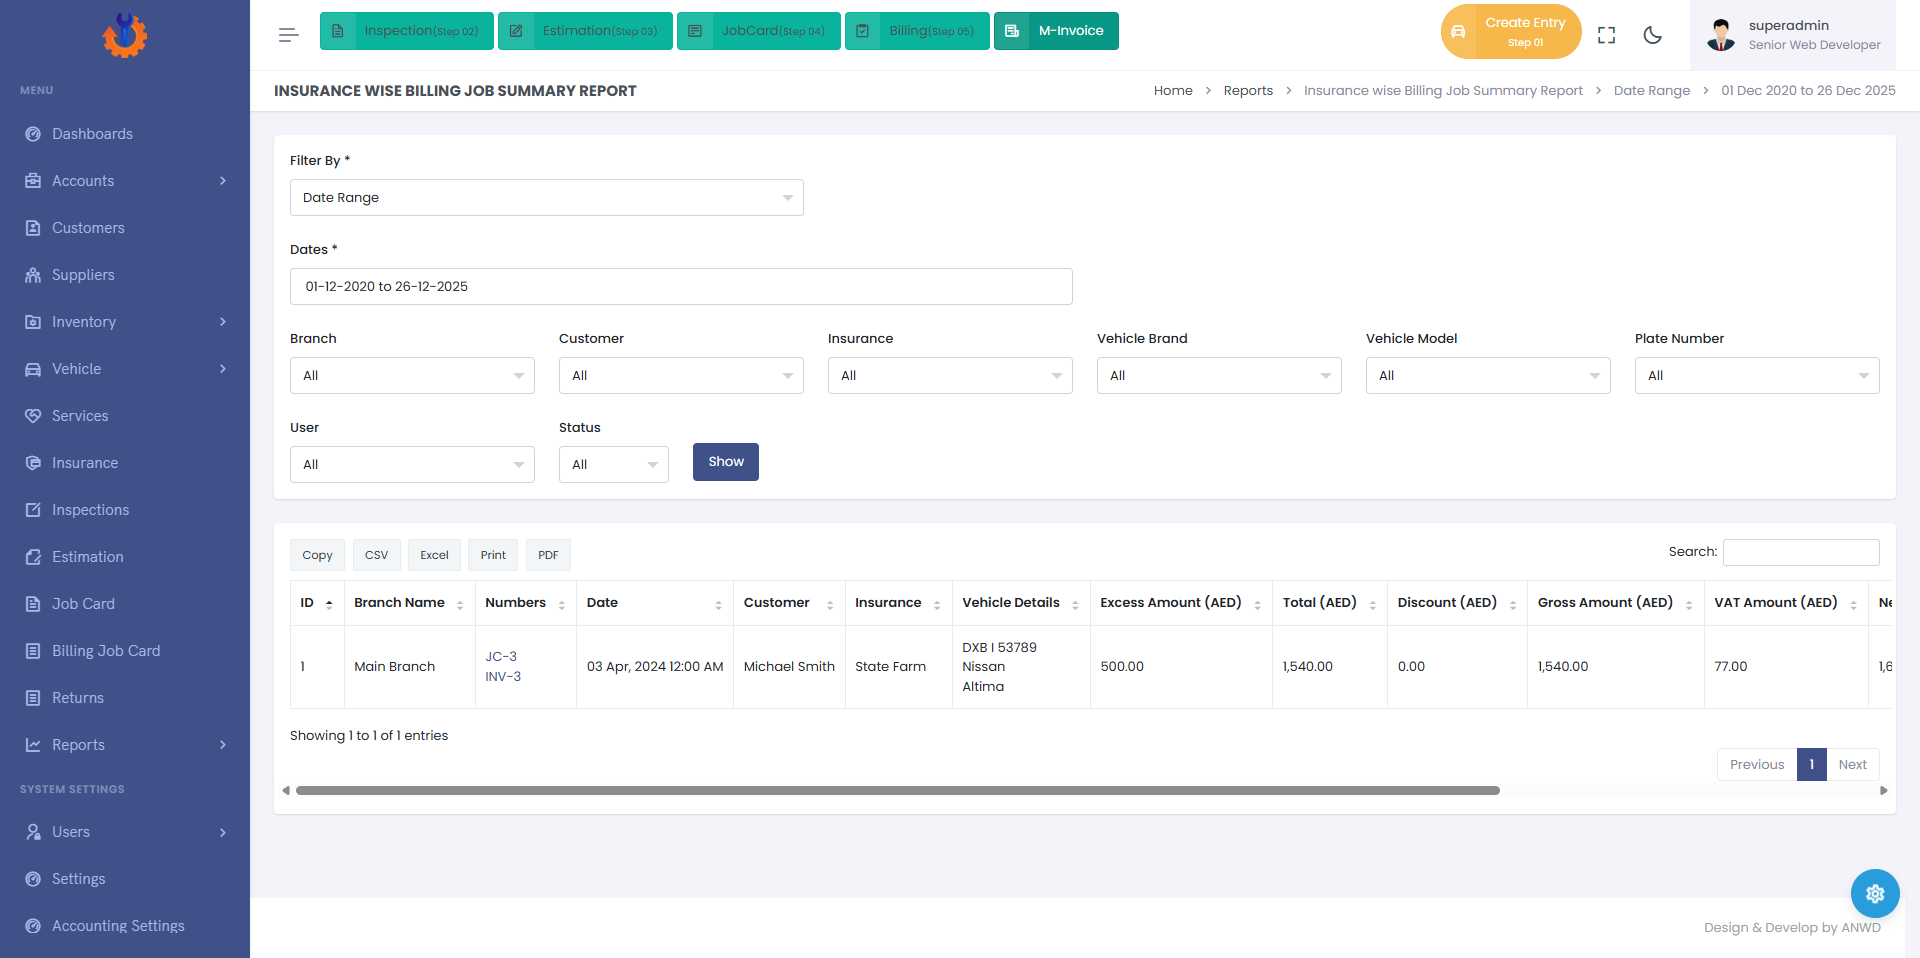The image size is (1920, 958).
Task: Go to Estimation (Step 03) tab
Action: (x=585, y=31)
